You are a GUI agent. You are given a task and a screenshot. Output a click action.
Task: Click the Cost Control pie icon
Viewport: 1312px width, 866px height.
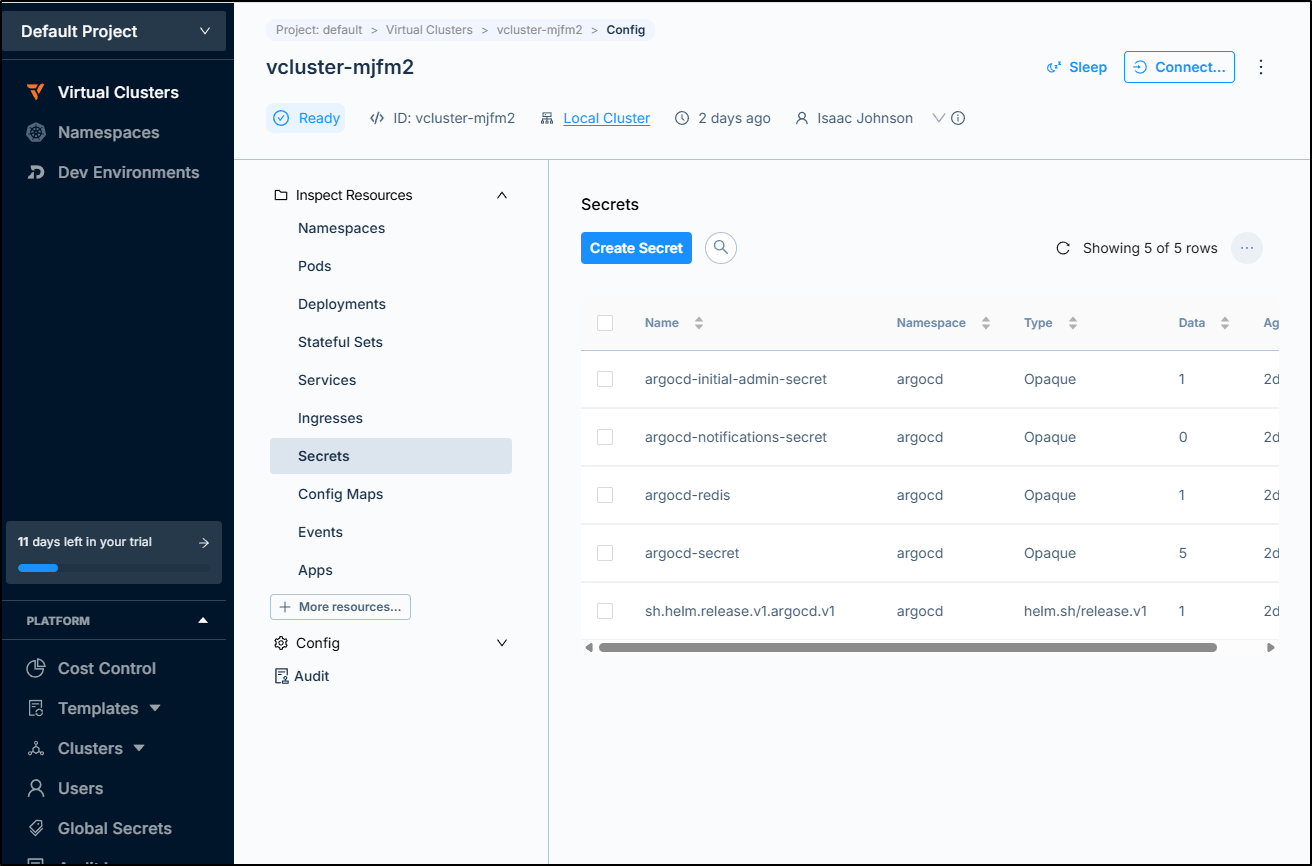(x=36, y=668)
